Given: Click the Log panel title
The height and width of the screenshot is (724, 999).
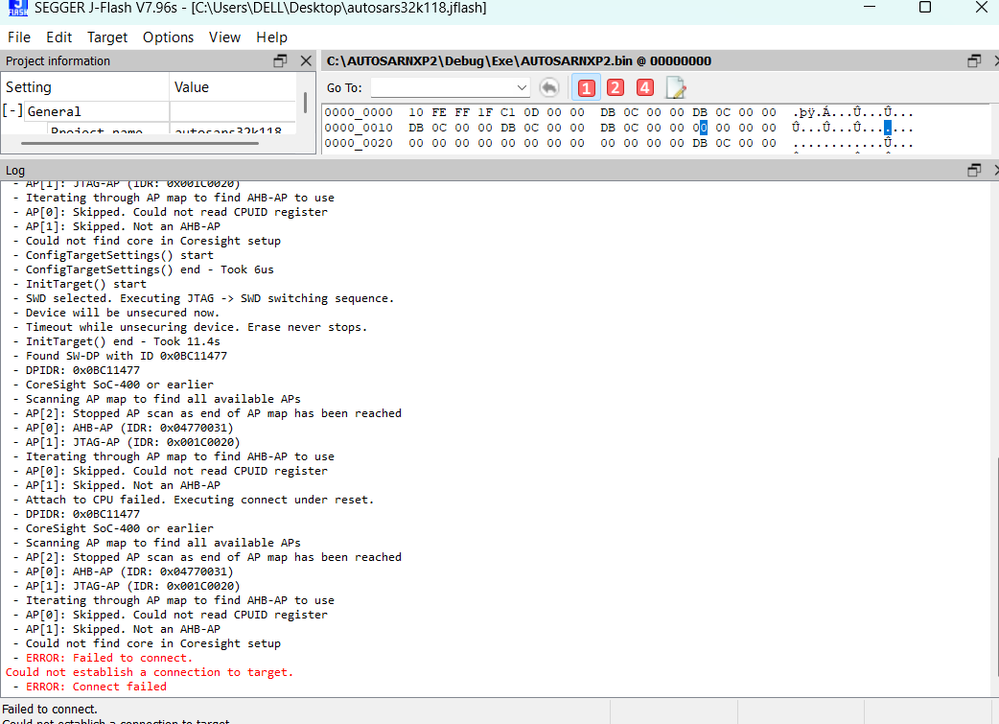Looking at the screenshot, I should pos(15,170).
